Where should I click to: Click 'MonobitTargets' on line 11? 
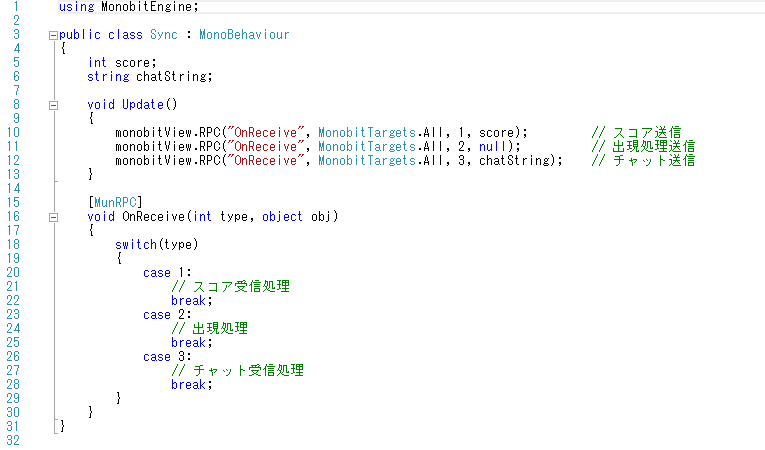[367, 147]
